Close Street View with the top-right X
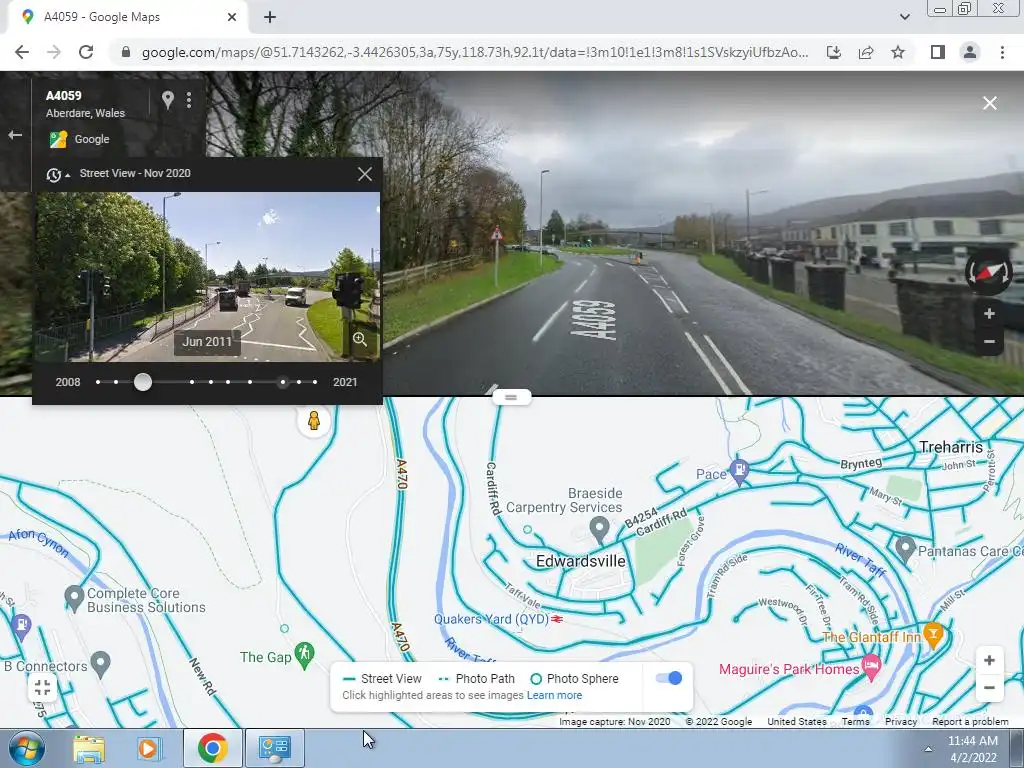Viewport: 1024px width, 768px height. click(x=989, y=103)
